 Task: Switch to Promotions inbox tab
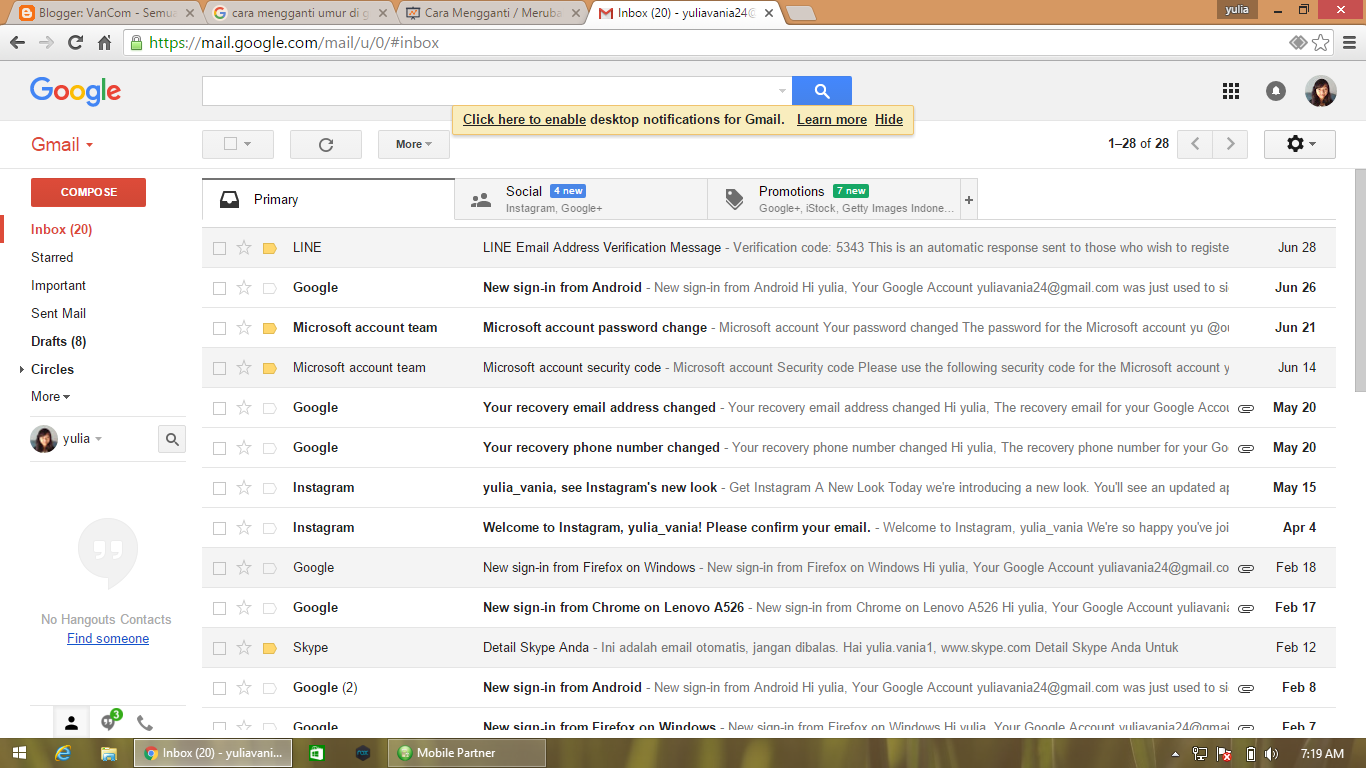(x=834, y=199)
